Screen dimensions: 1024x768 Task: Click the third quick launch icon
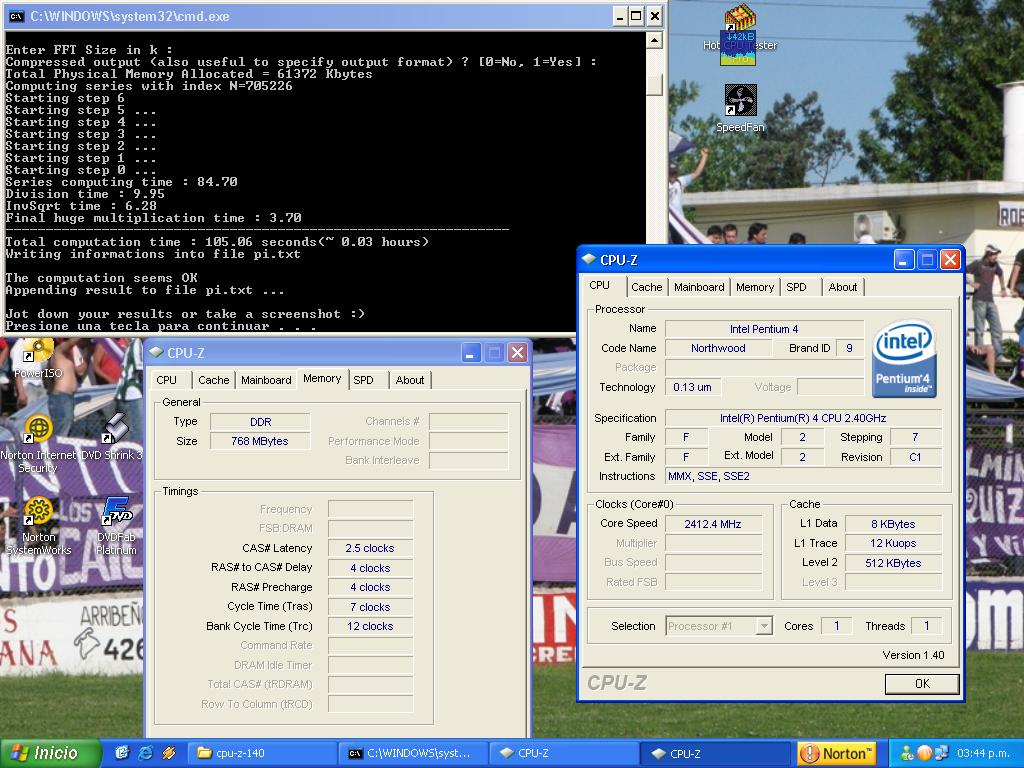click(x=168, y=753)
